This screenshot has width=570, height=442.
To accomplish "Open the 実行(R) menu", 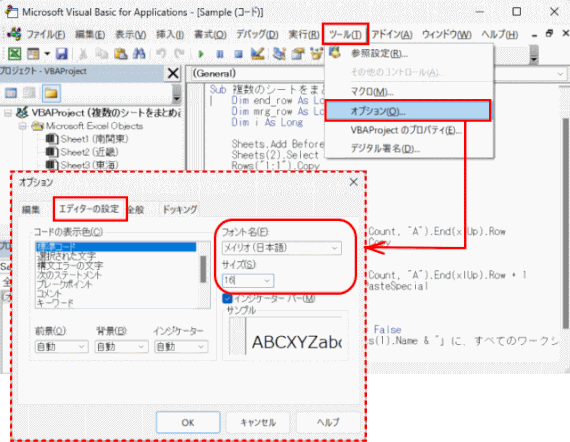I will point(304,35).
